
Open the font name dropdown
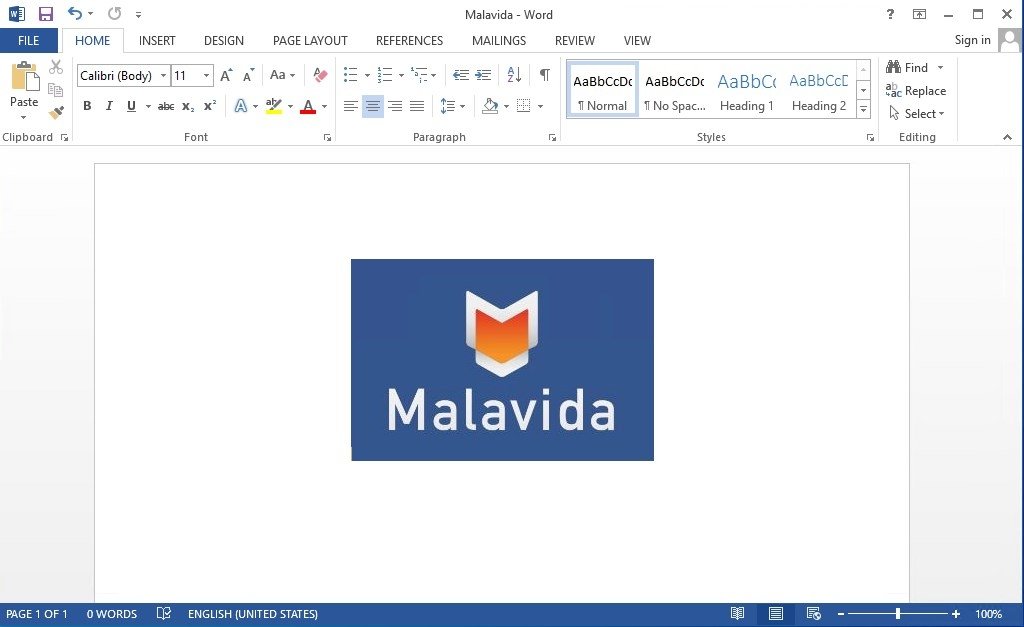pyautogui.click(x=163, y=75)
